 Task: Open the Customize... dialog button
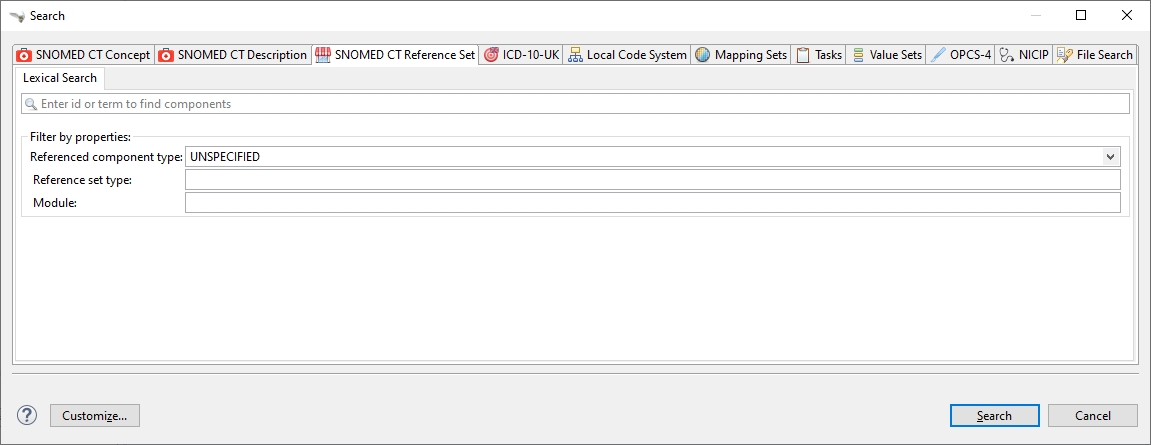pos(94,416)
